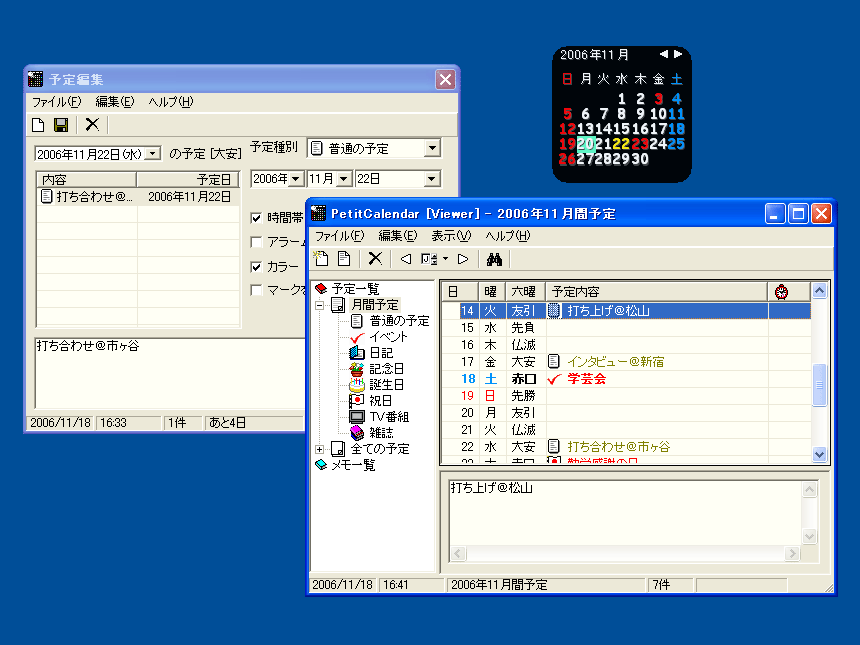Select イベント category in the tree
The height and width of the screenshot is (645, 860).
[388, 337]
